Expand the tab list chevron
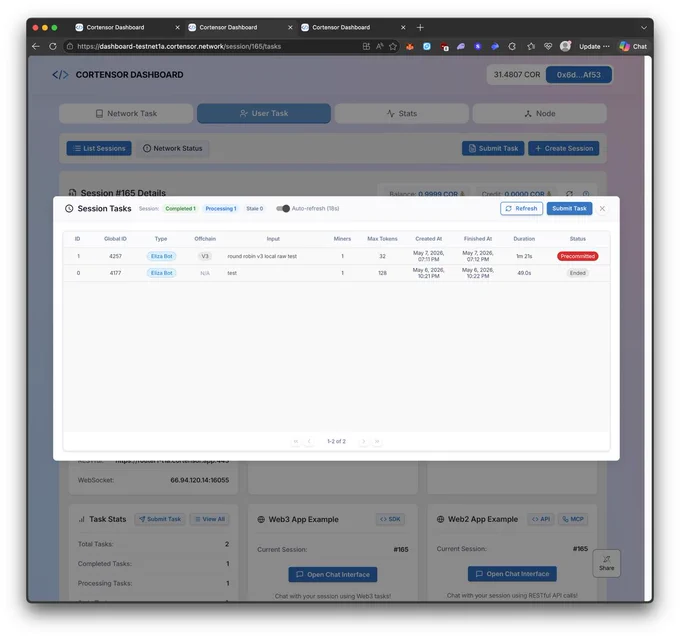 click(644, 28)
